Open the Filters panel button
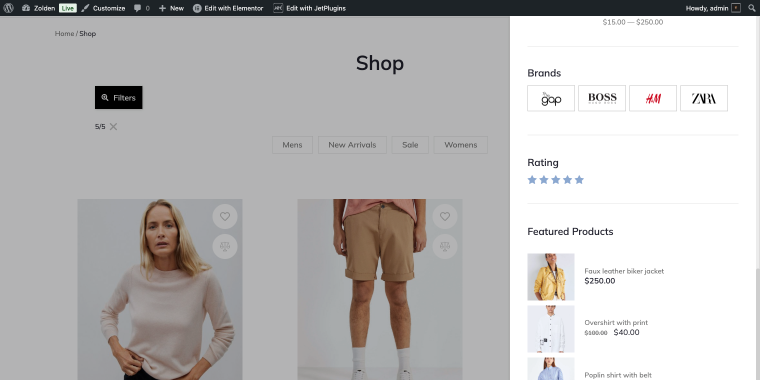This screenshot has width=760, height=380. click(x=119, y=97)
